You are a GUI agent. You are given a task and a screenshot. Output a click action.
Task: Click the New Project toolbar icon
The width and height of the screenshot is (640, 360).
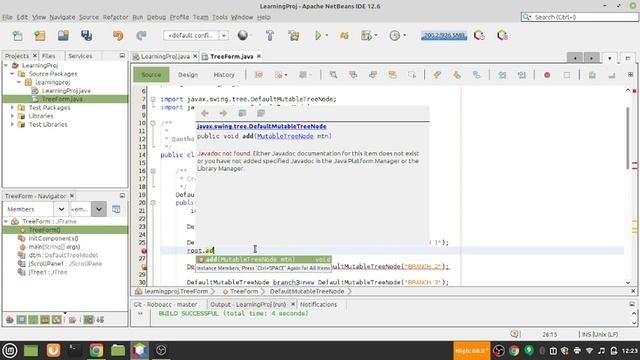tap(40, 36)
